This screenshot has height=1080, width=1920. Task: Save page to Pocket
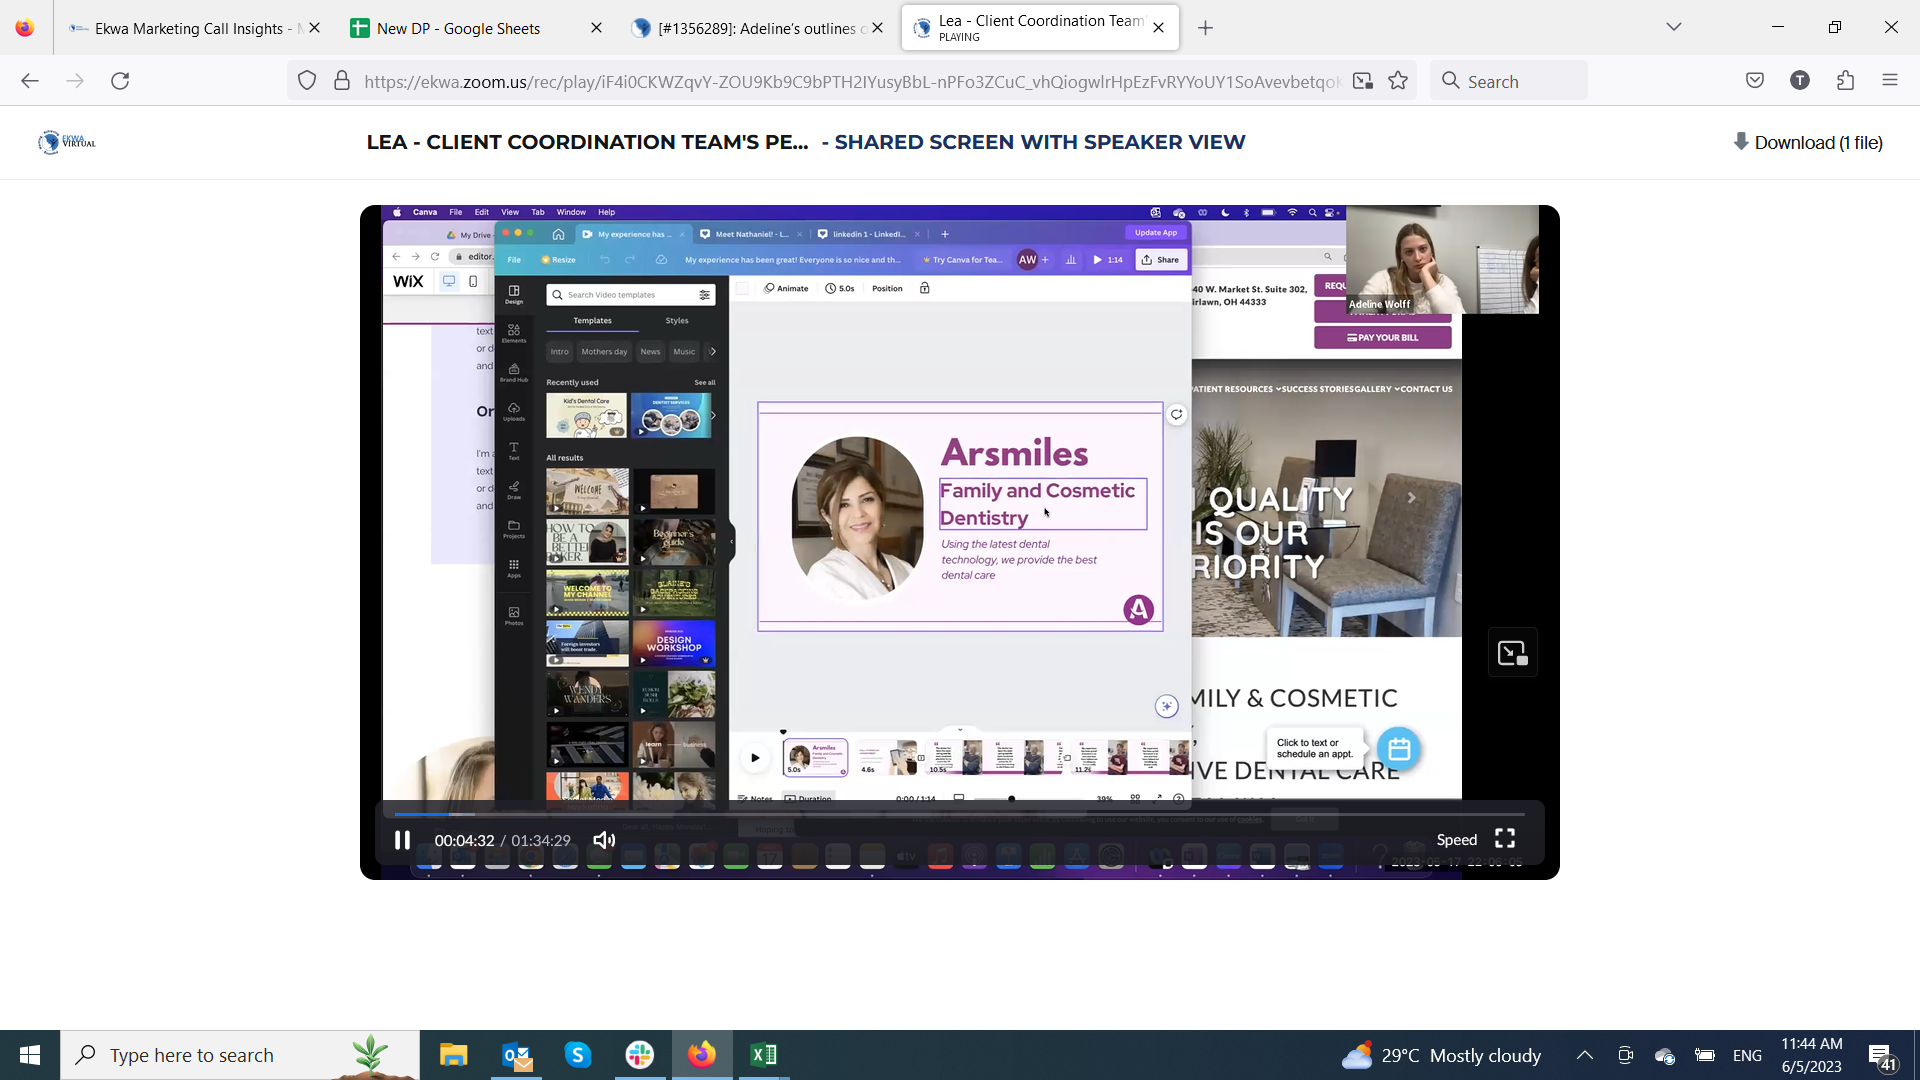[x=1754, y=81]
